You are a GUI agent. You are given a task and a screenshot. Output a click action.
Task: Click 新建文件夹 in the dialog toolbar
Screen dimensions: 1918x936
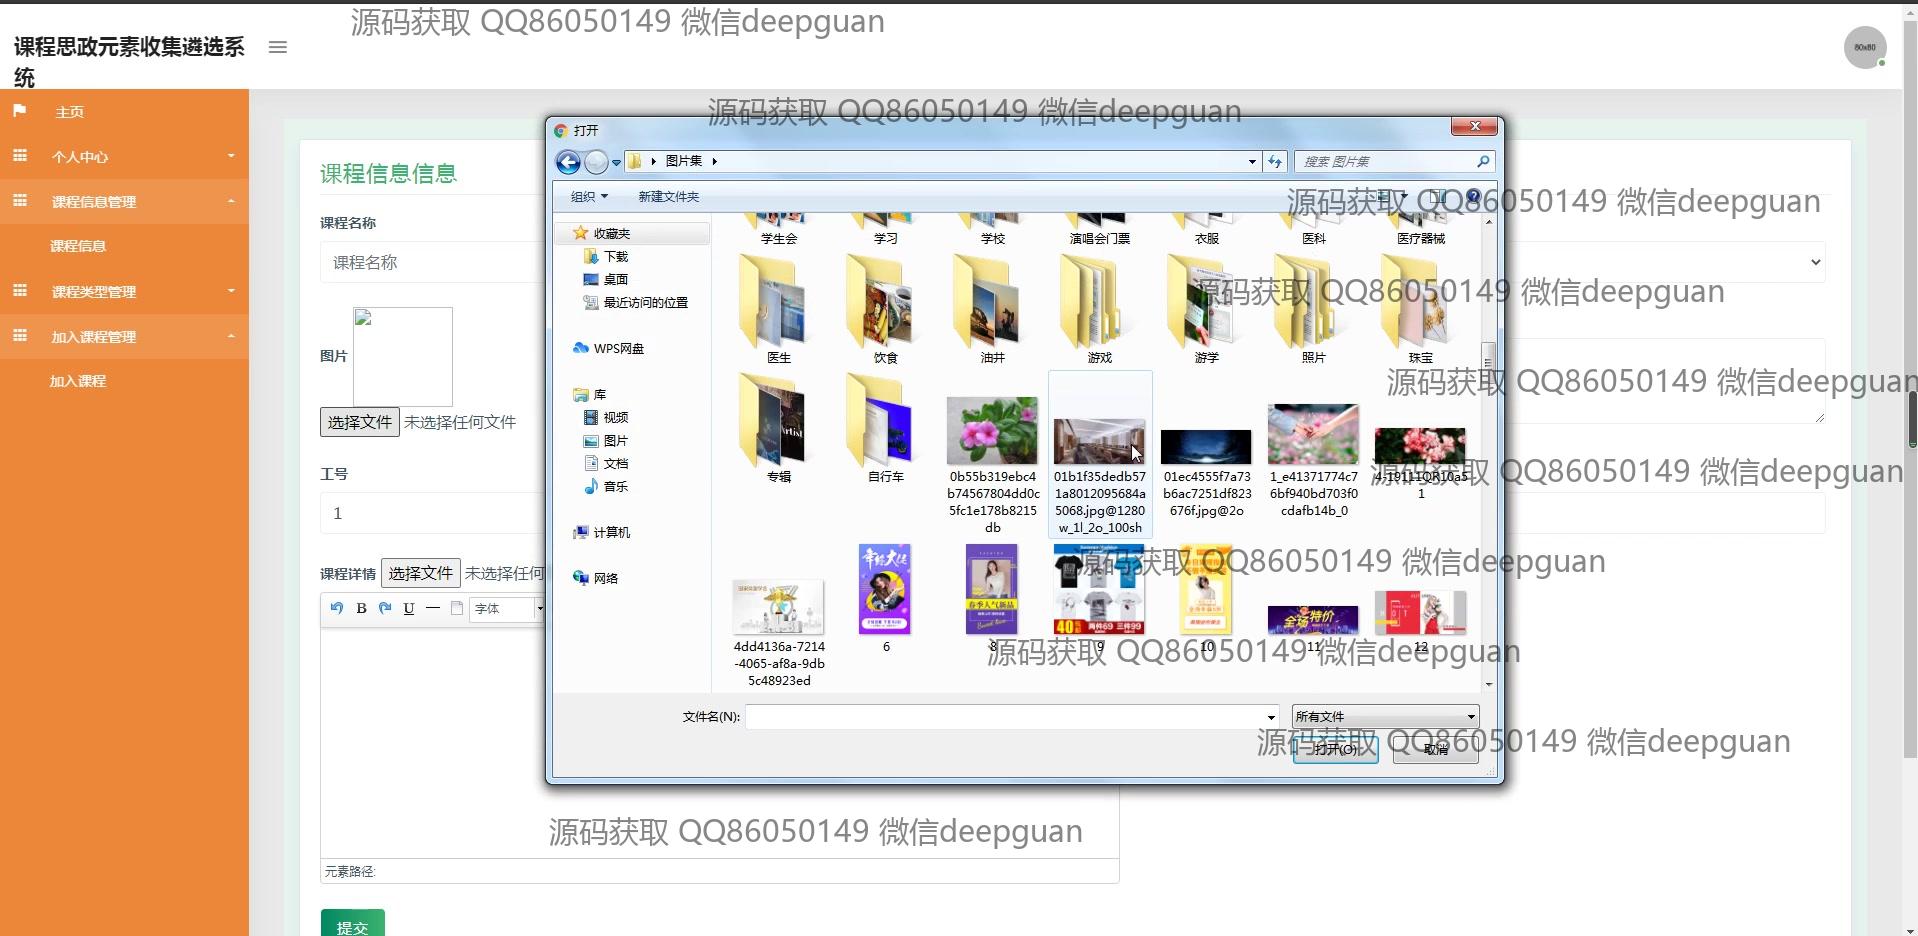[x=669, y=197]
